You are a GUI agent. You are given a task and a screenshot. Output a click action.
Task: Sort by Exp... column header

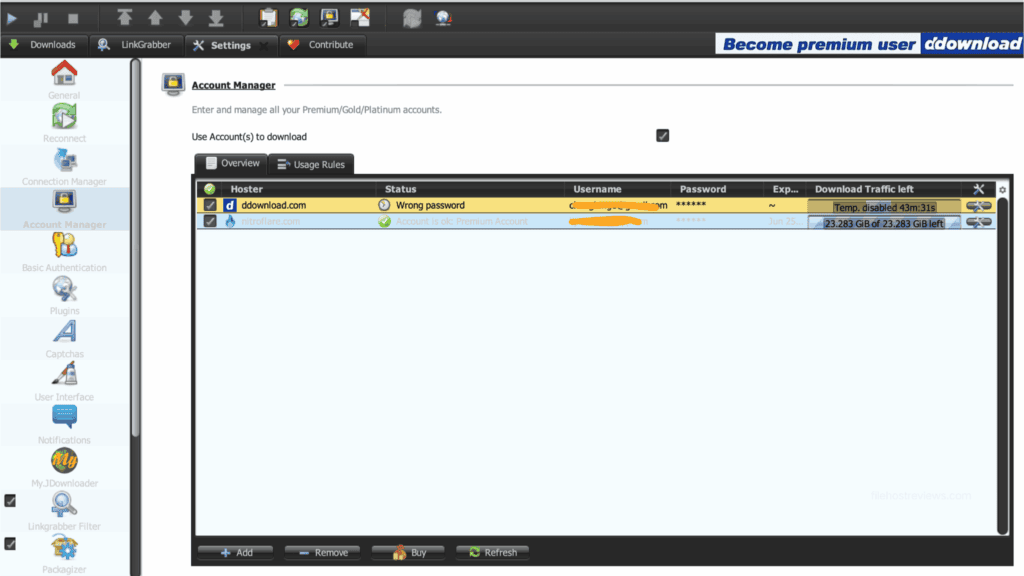[784, 189]
